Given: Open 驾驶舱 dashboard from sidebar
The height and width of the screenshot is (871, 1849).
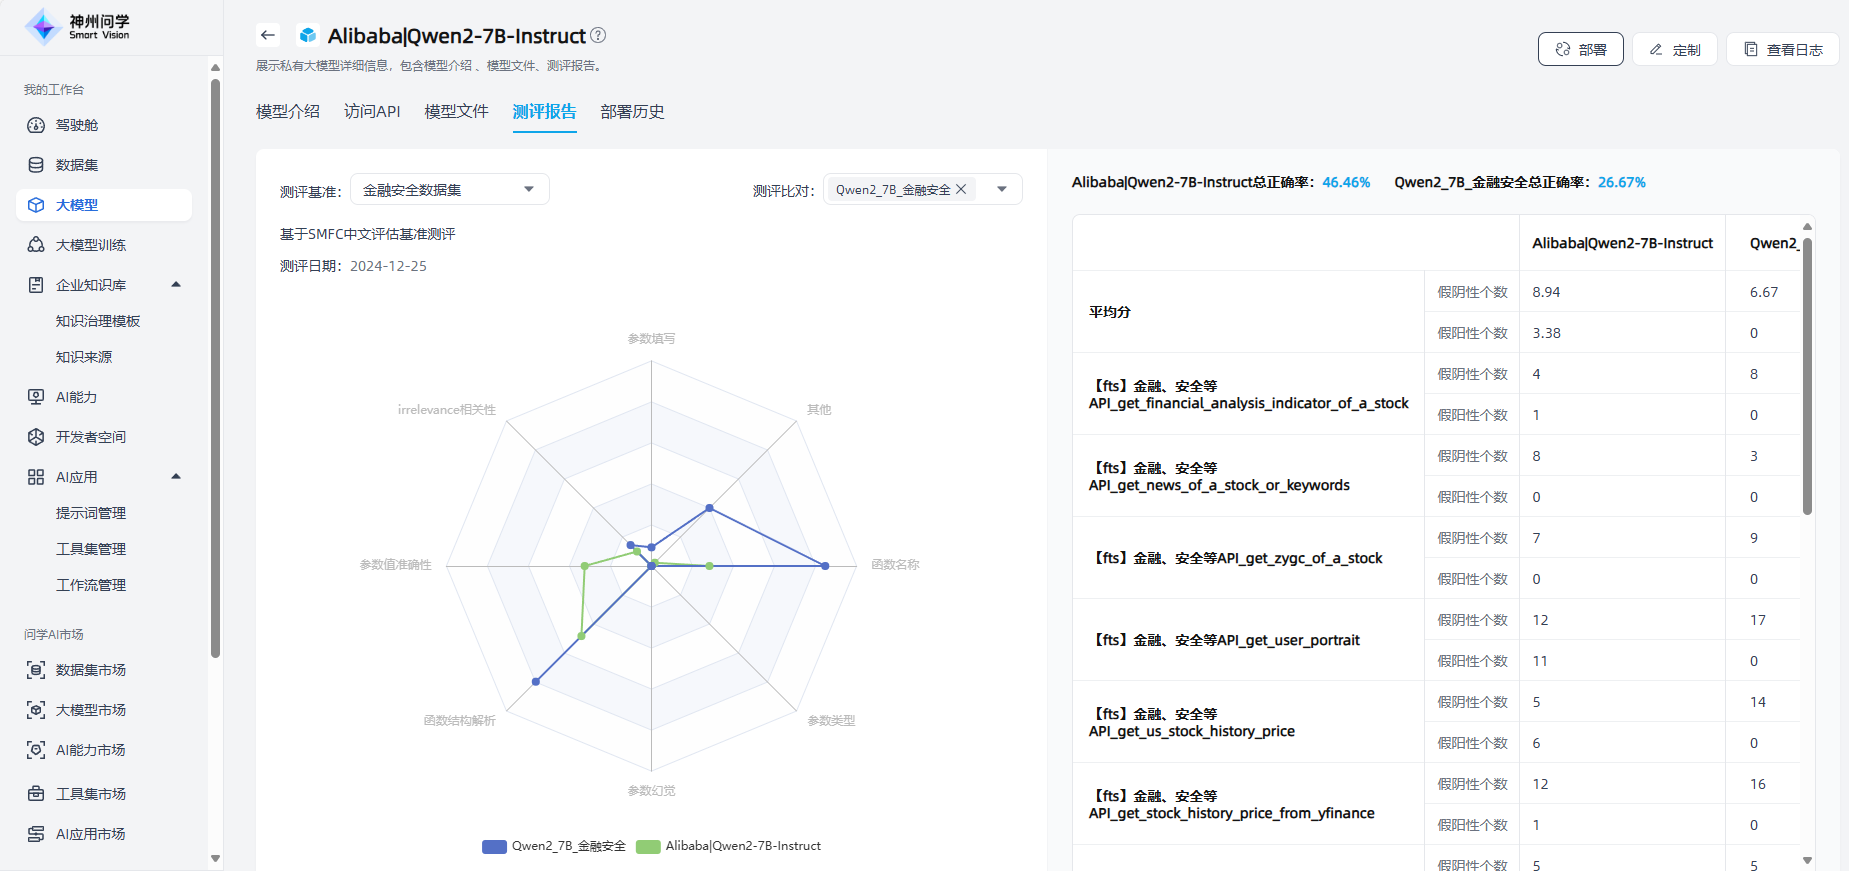Looking at the screenshot, I should 77,125.
